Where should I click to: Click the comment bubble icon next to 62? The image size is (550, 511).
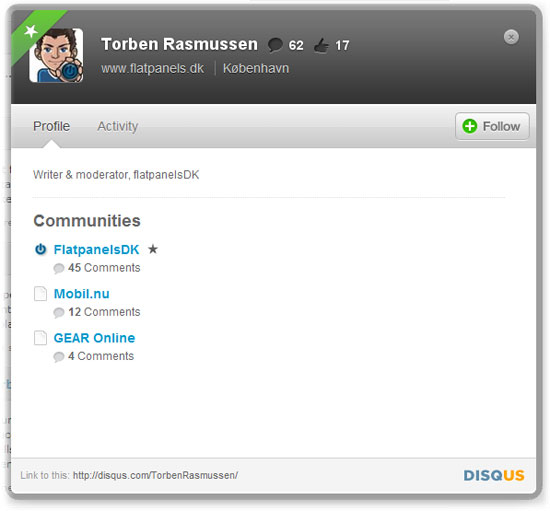275,45
